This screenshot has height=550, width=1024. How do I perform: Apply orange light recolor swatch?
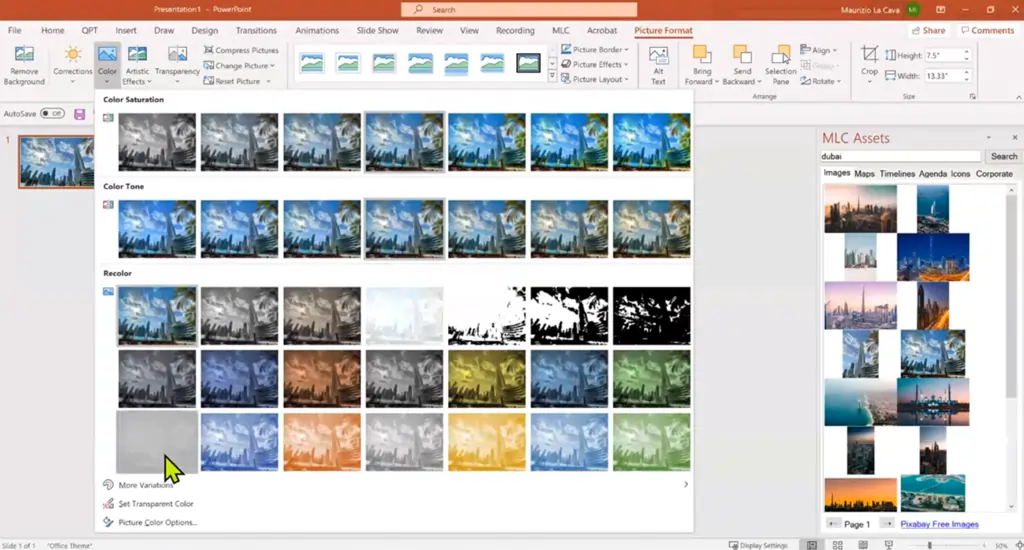322,442
